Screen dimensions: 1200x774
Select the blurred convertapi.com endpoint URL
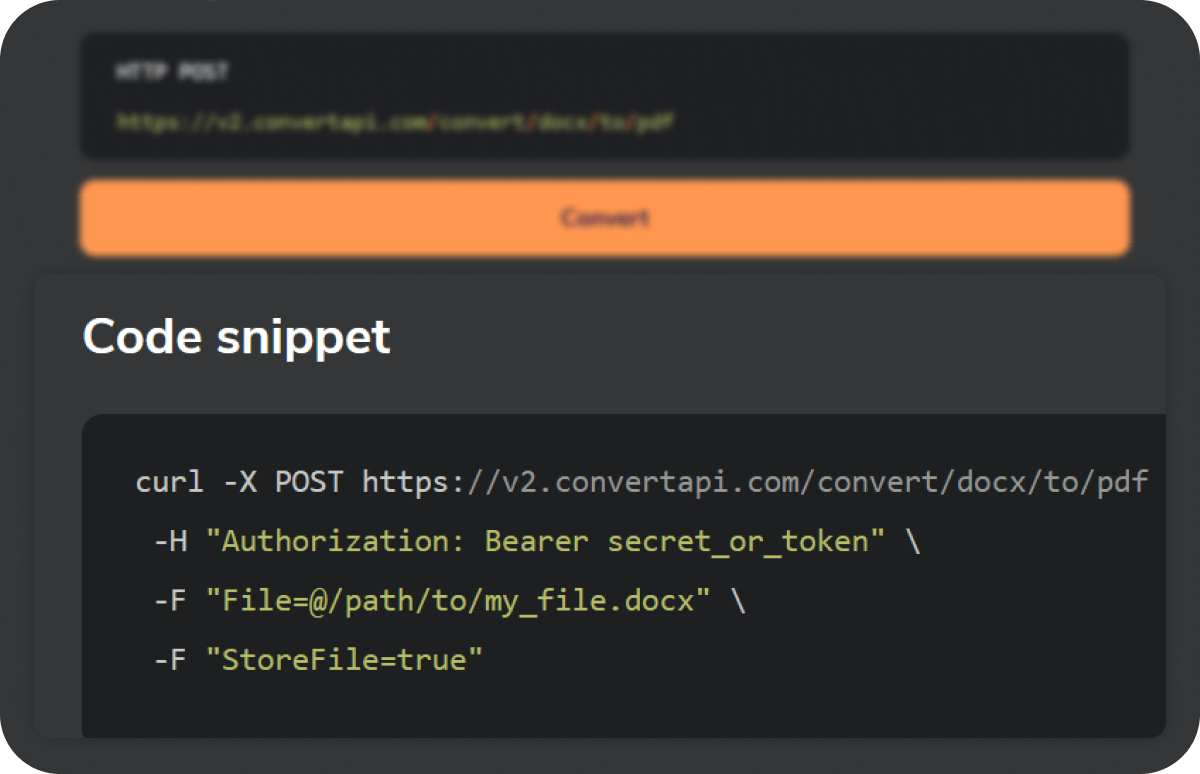pos(396,122)
